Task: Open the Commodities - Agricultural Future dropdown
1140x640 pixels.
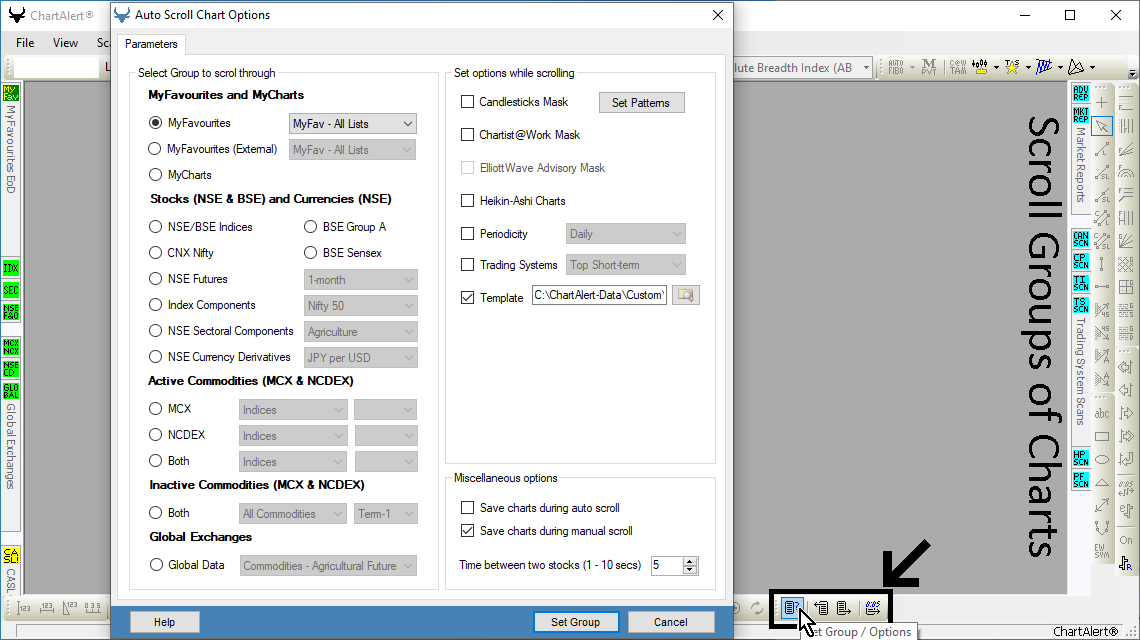Action: [329, 566]
